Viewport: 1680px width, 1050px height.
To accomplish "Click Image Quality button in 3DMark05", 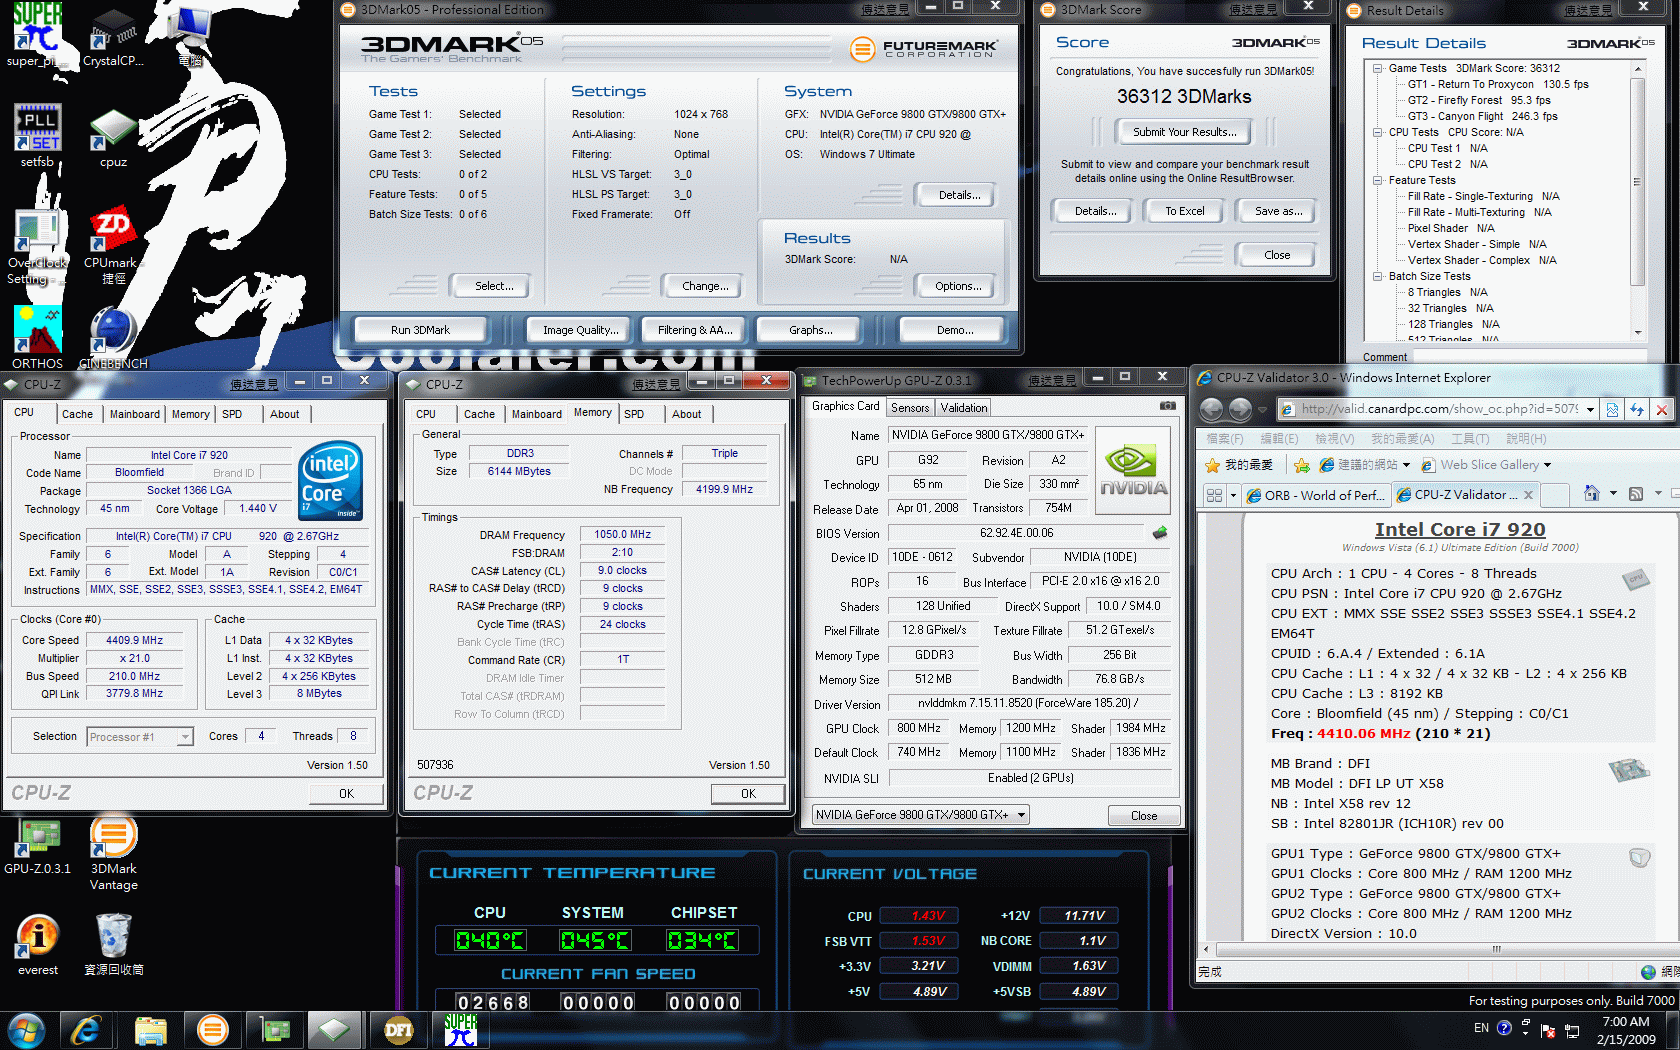I will [580, 330].
